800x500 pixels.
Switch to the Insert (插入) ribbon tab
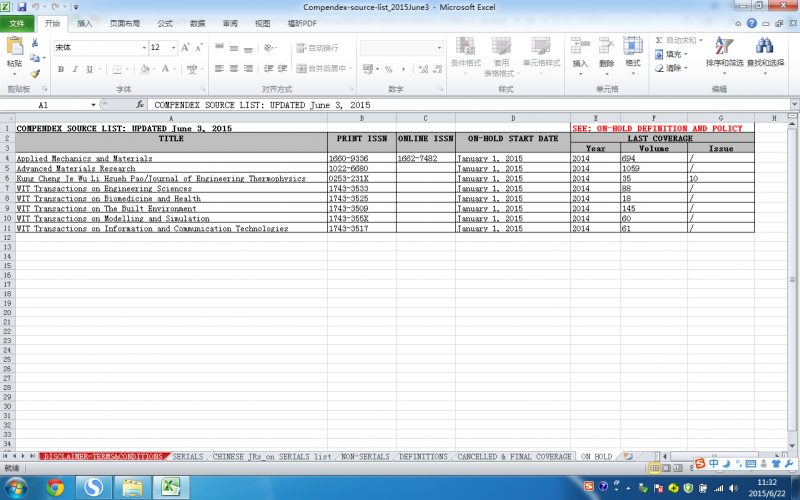[x=85, y=23]
